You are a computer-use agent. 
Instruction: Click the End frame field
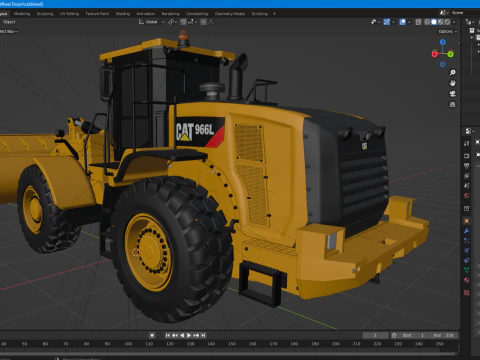click(x=443, y=335)
